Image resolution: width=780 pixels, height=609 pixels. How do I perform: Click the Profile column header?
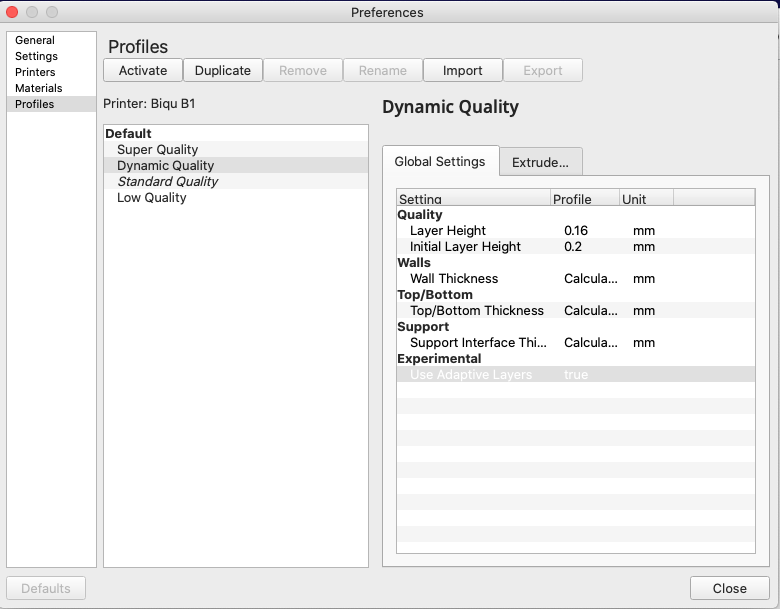pyautogui.click(x=585, y=198)
